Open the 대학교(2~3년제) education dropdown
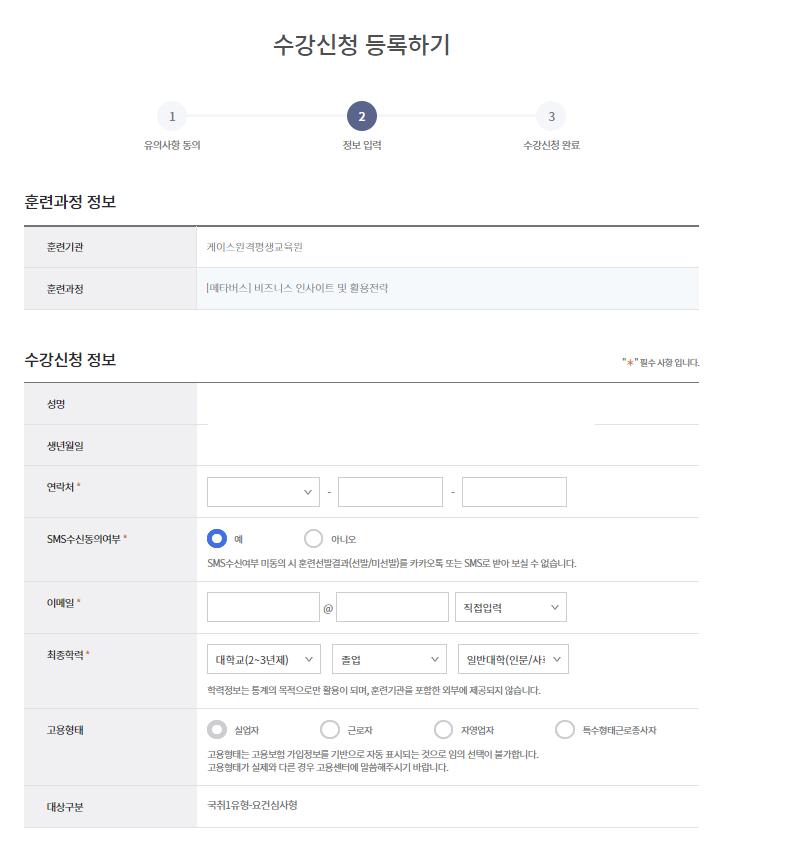785x861 pixels. pyautogui.click(x=263, y=659)
